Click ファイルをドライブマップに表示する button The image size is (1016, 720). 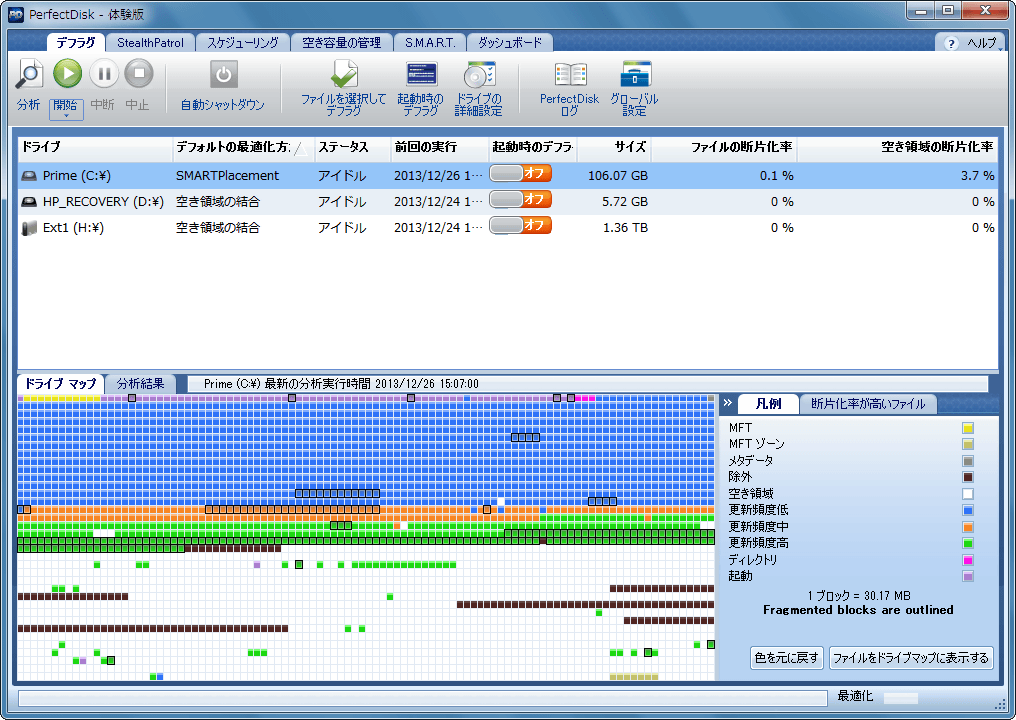coord(911,658)
